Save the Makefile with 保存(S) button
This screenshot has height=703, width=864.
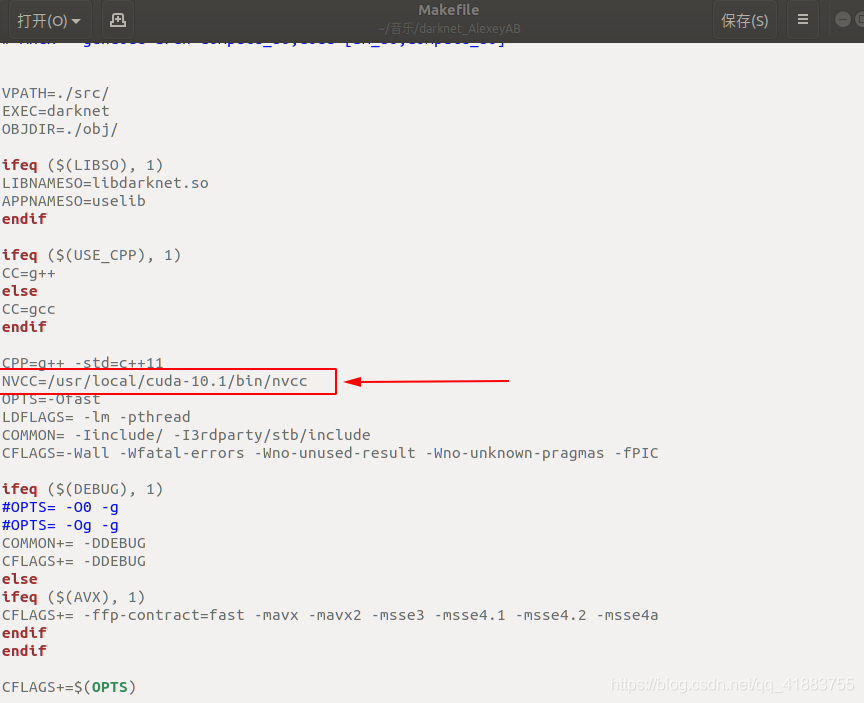(744, 21)
